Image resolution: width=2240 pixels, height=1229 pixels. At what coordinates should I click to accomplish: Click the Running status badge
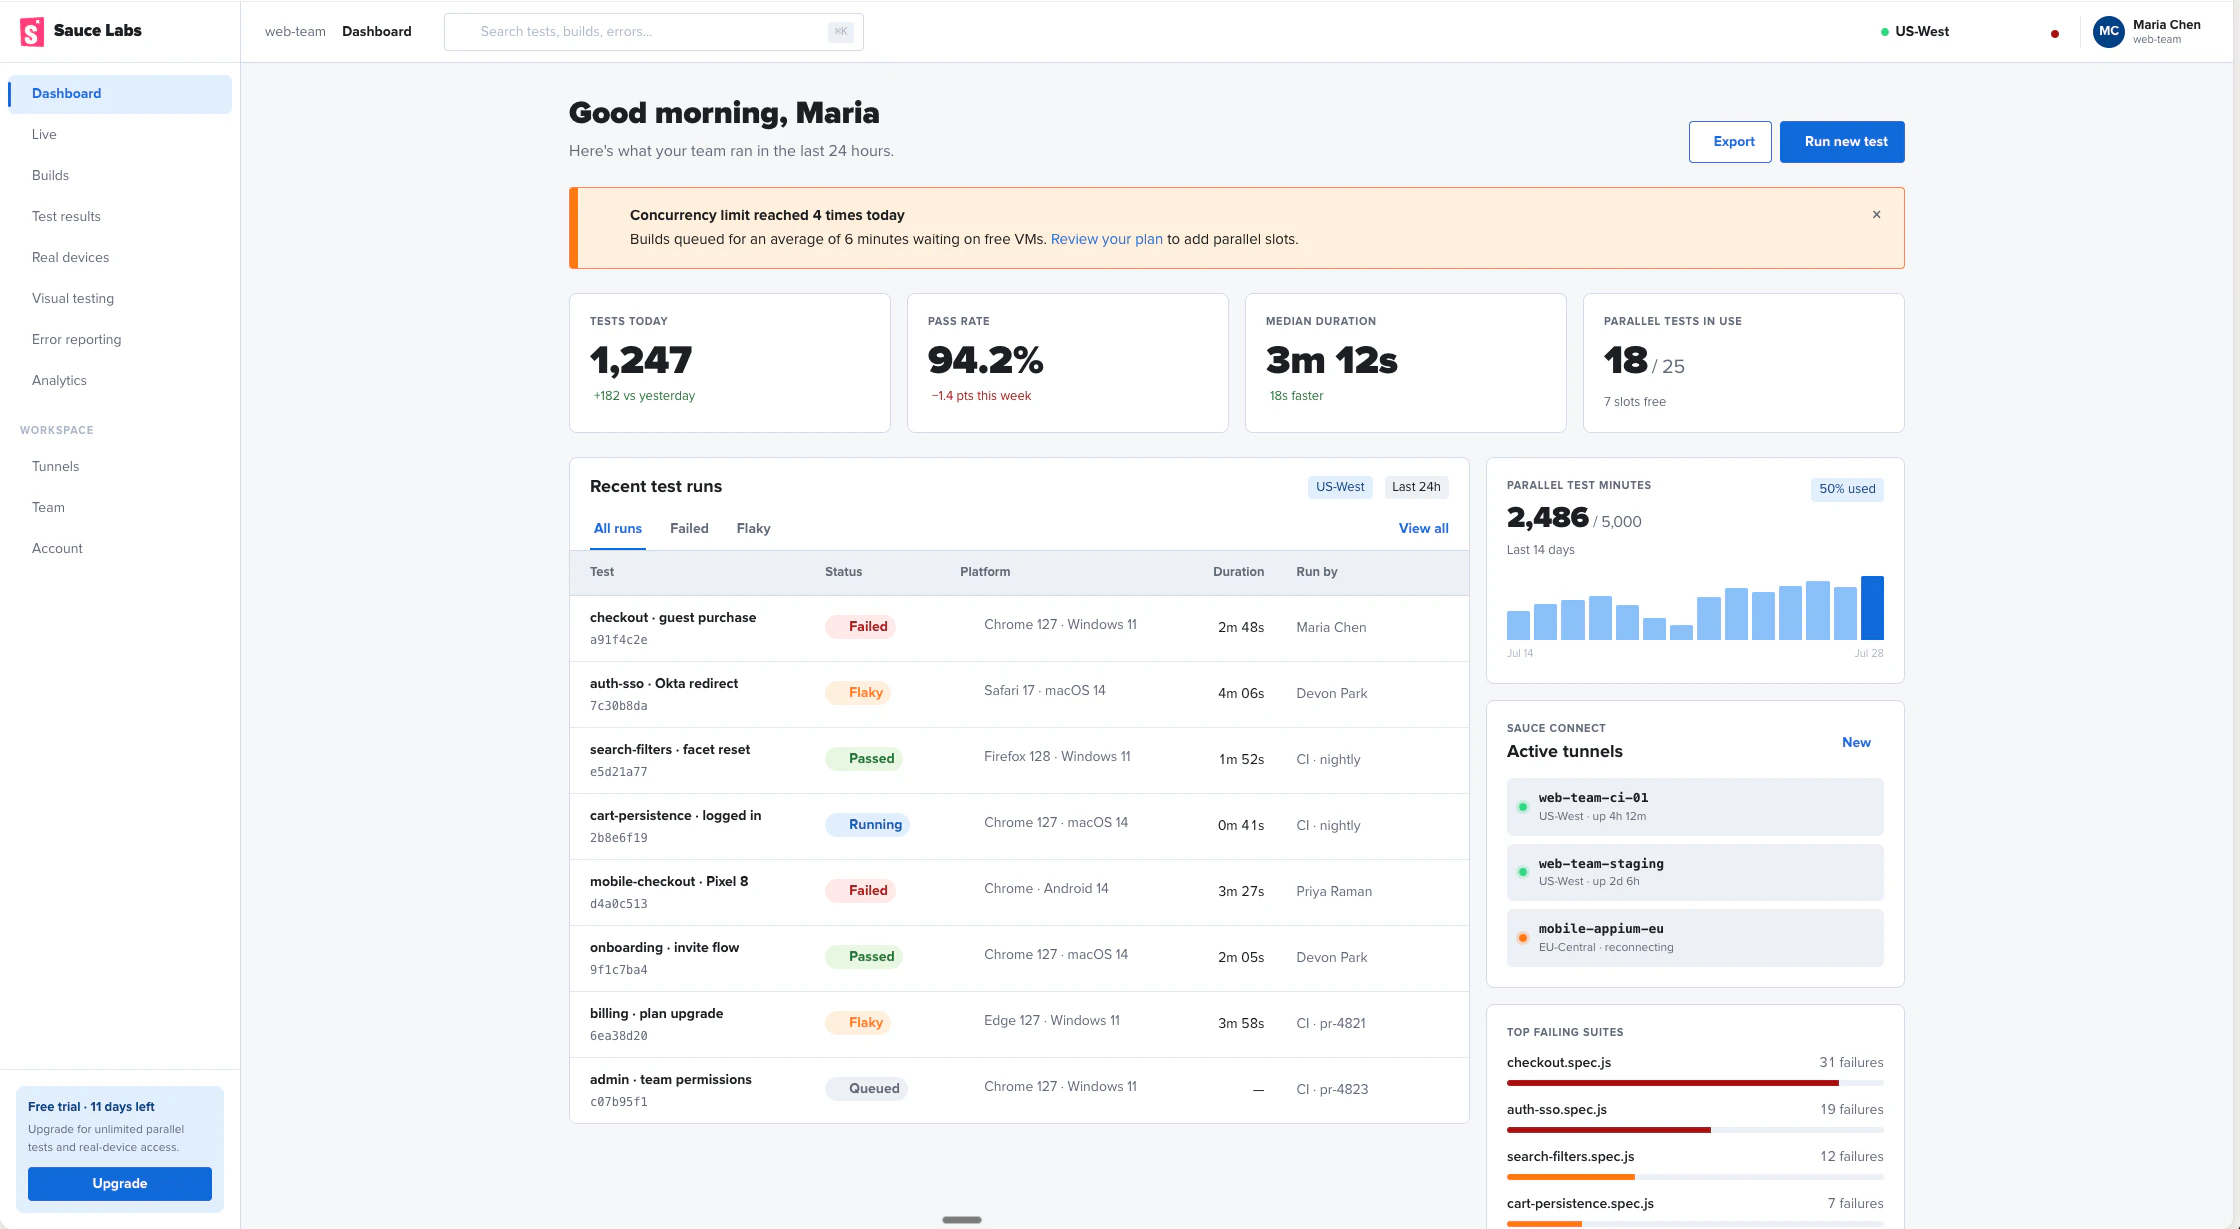(866, 825)
